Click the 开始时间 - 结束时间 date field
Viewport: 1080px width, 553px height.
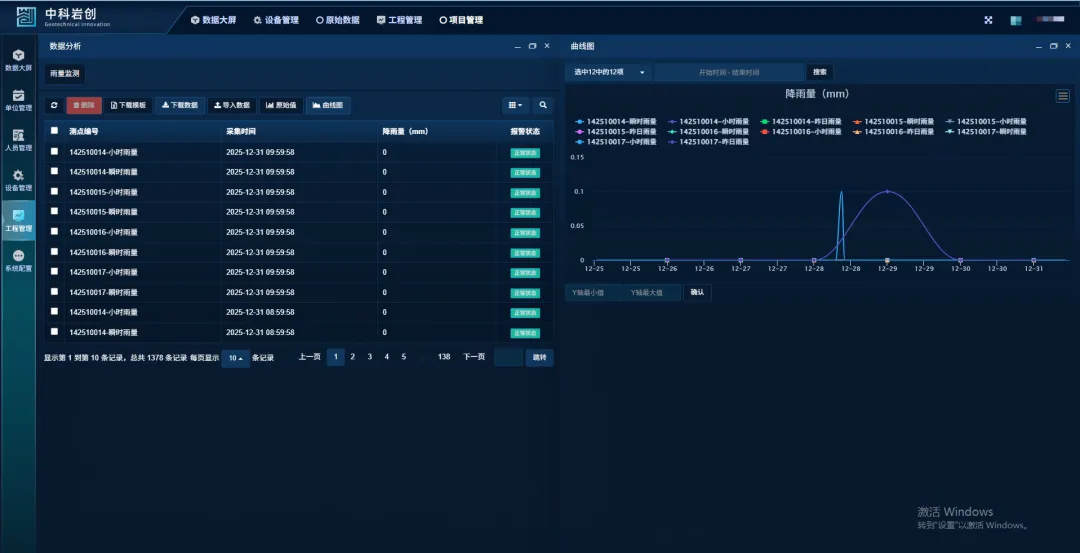(x=729, y=72)
